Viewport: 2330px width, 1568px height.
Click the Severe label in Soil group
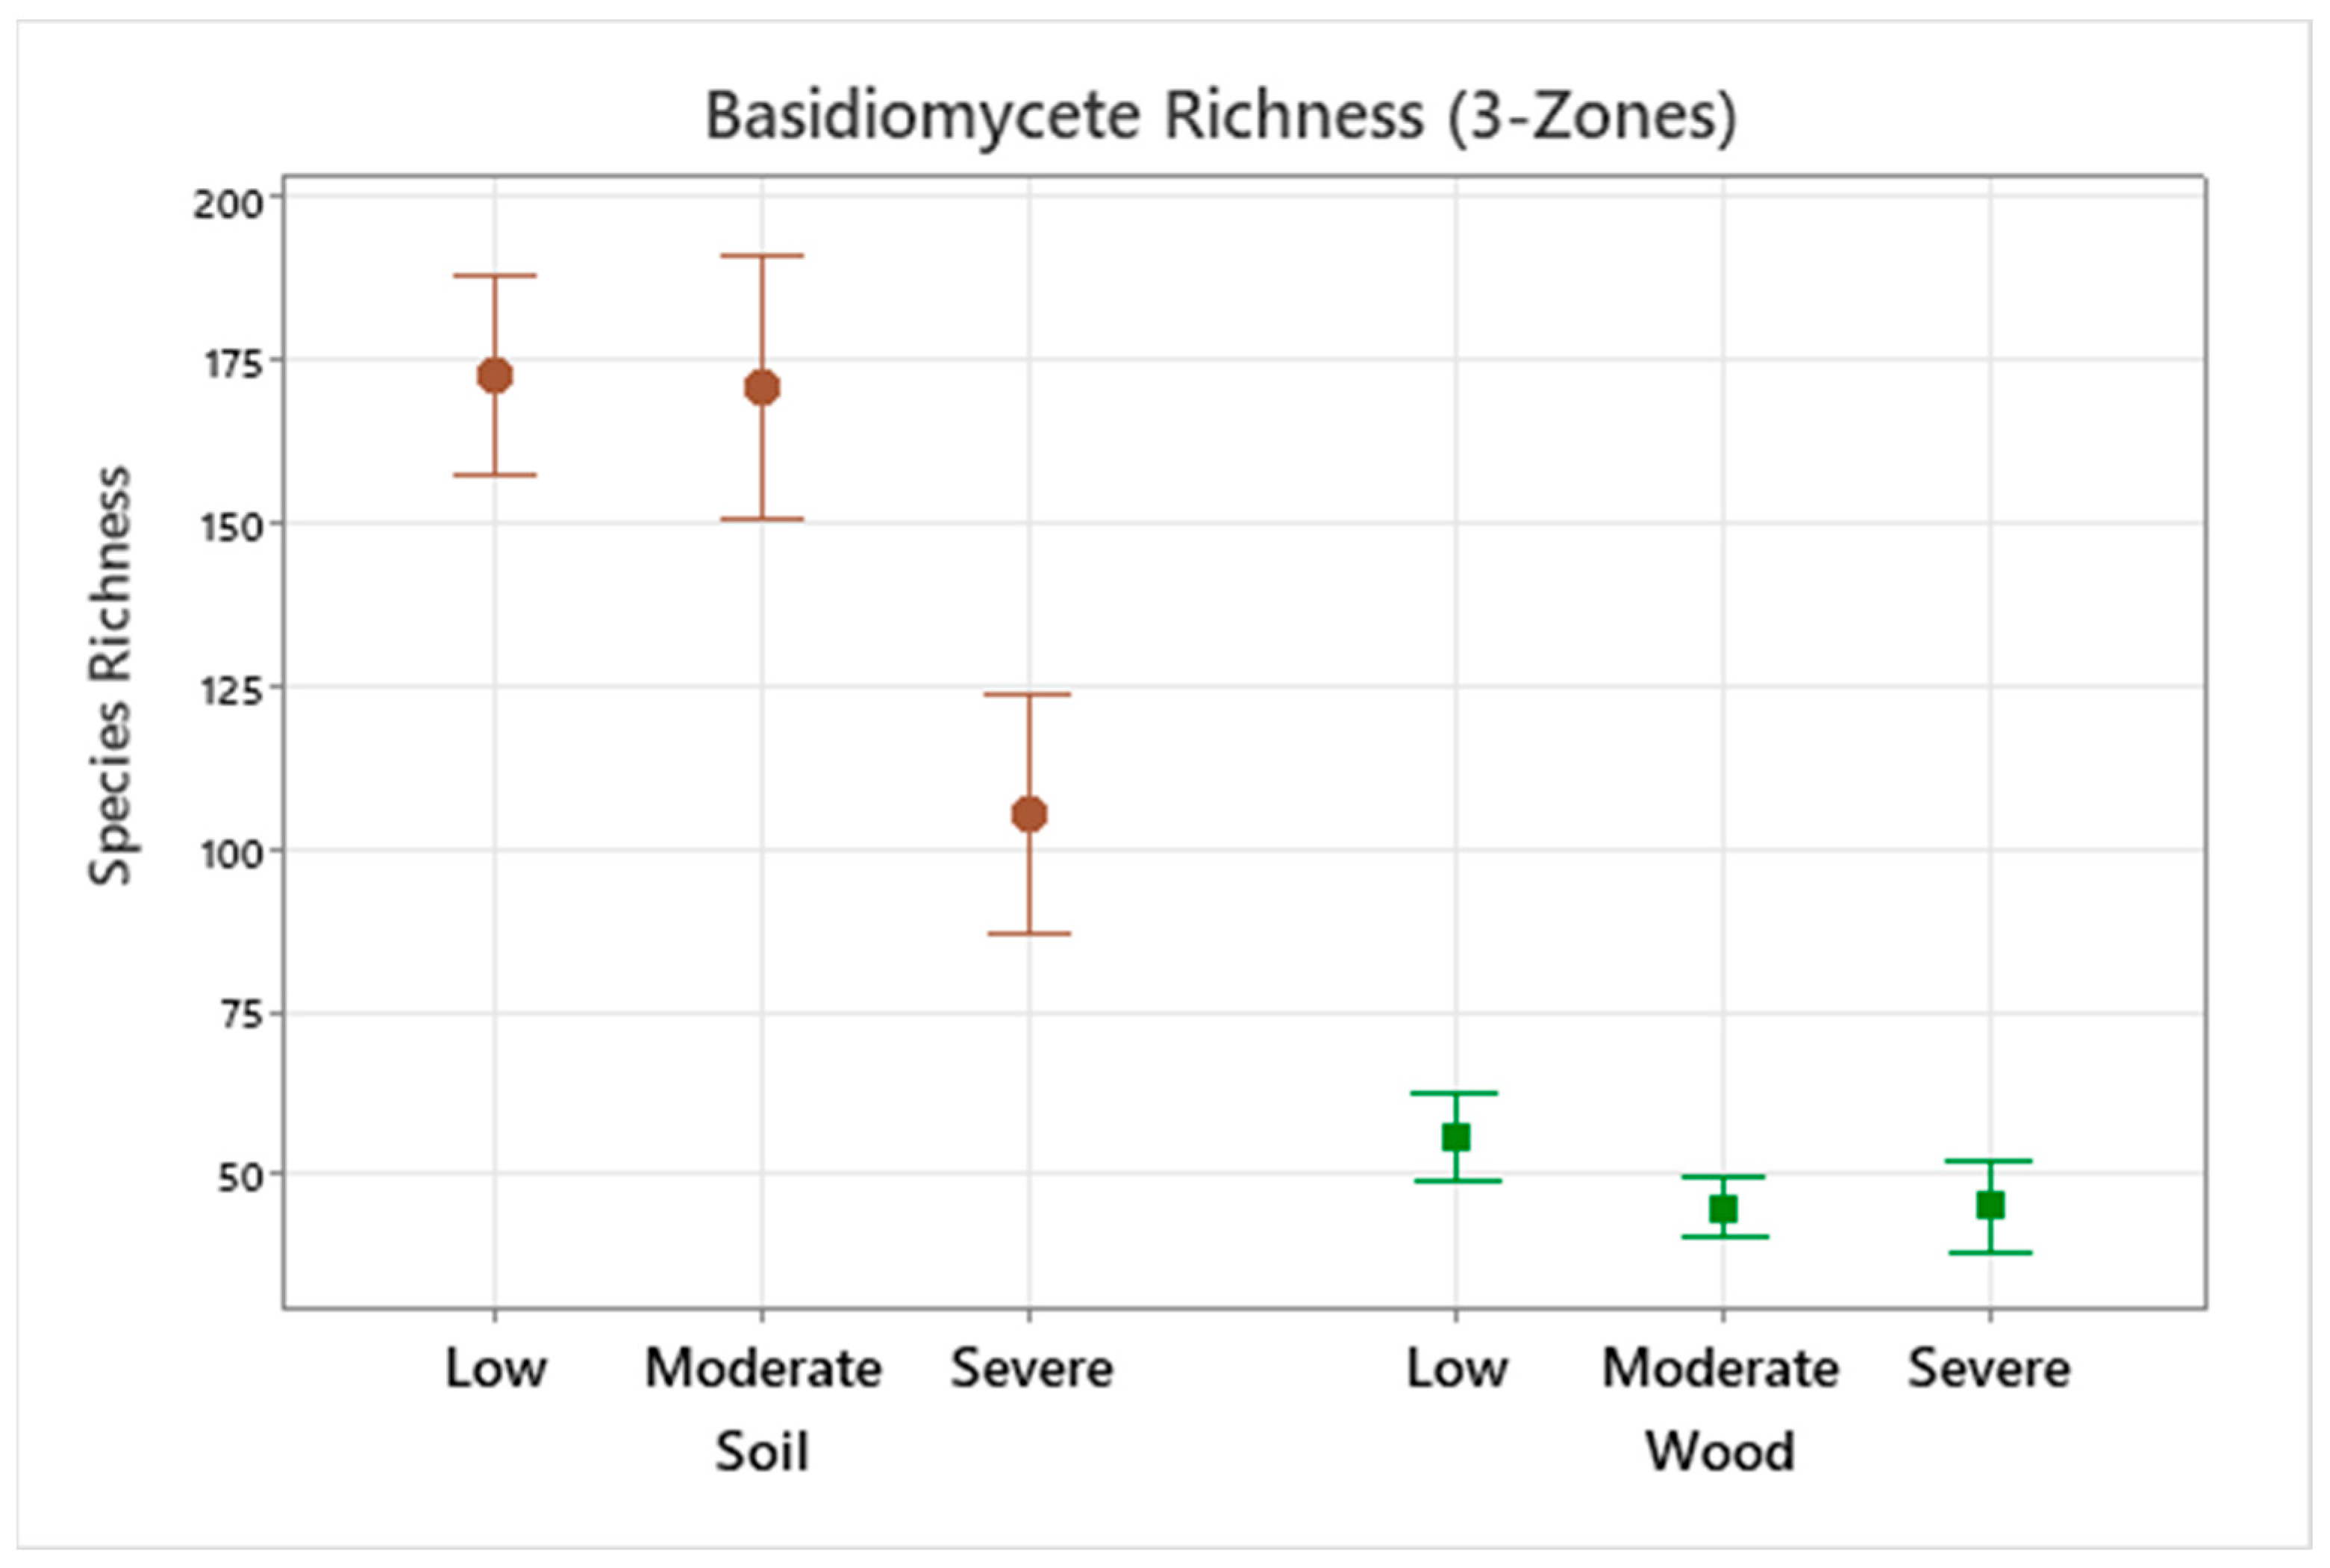tap(1031, 1368)
